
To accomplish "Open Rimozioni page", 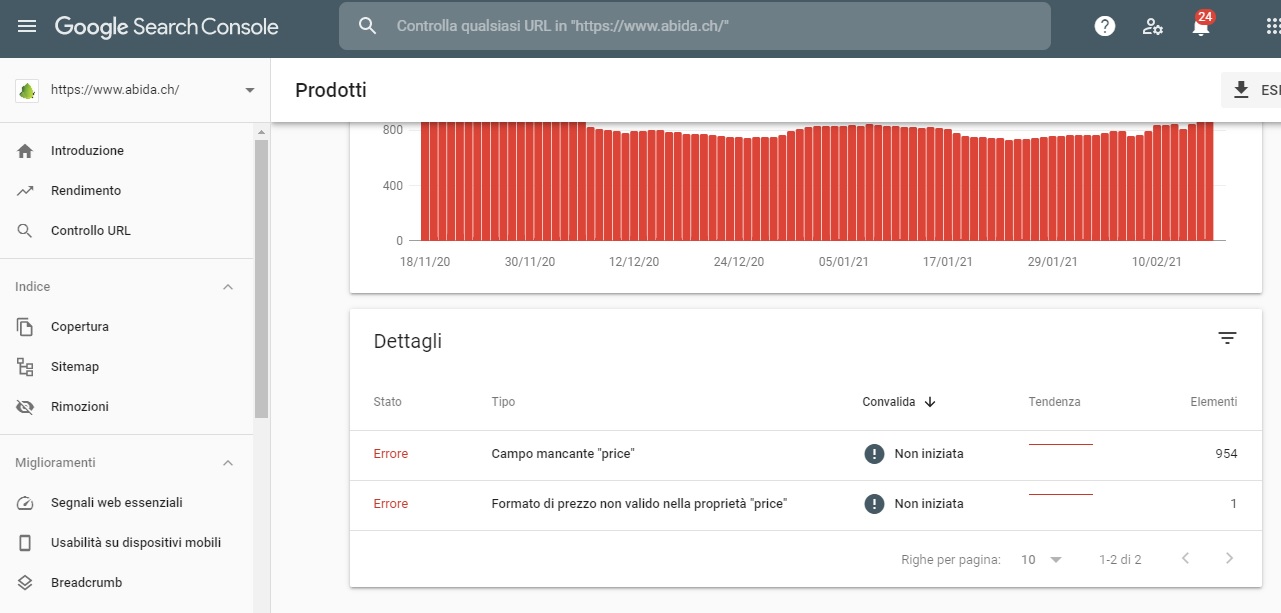I will [80, 407].
